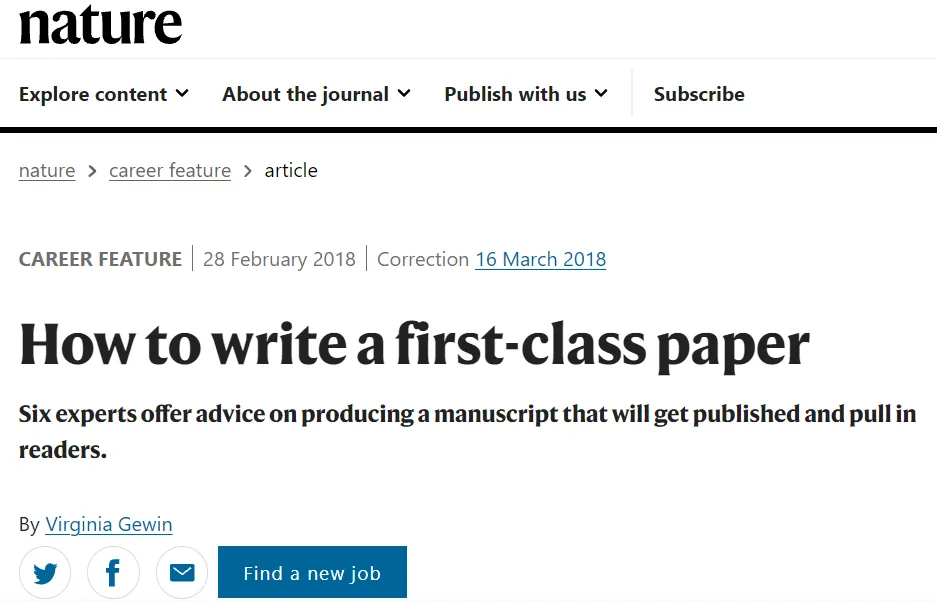Screen dimensions: 937x602
Task: Click the Nature logo
Action: click(x=100, y=24)
